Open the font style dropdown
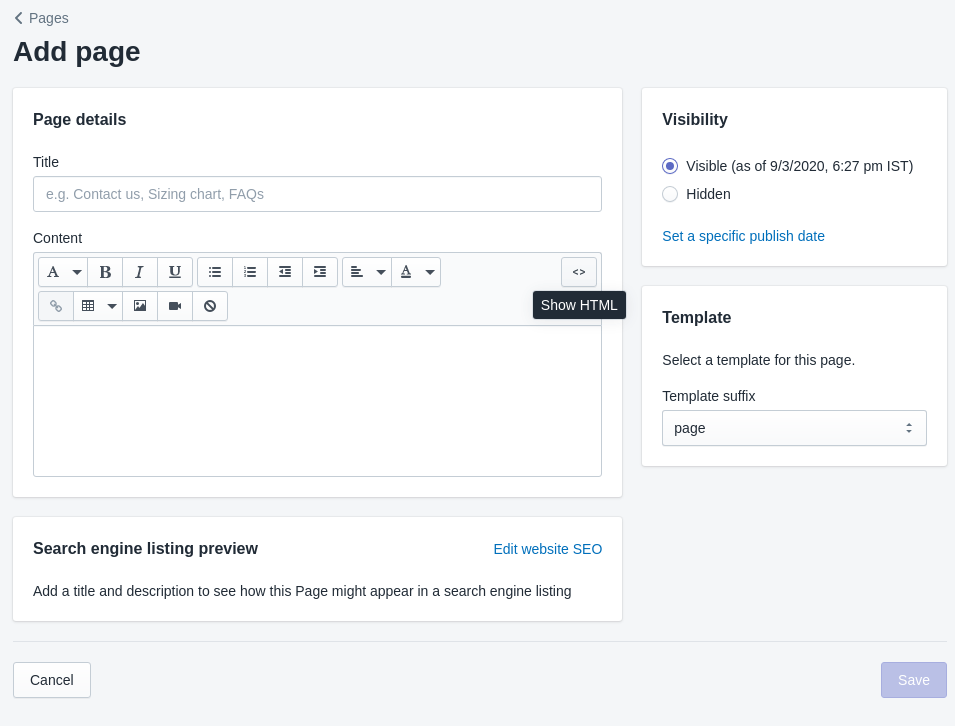Viewport: 955px width, 726px height. coord(62,271)
